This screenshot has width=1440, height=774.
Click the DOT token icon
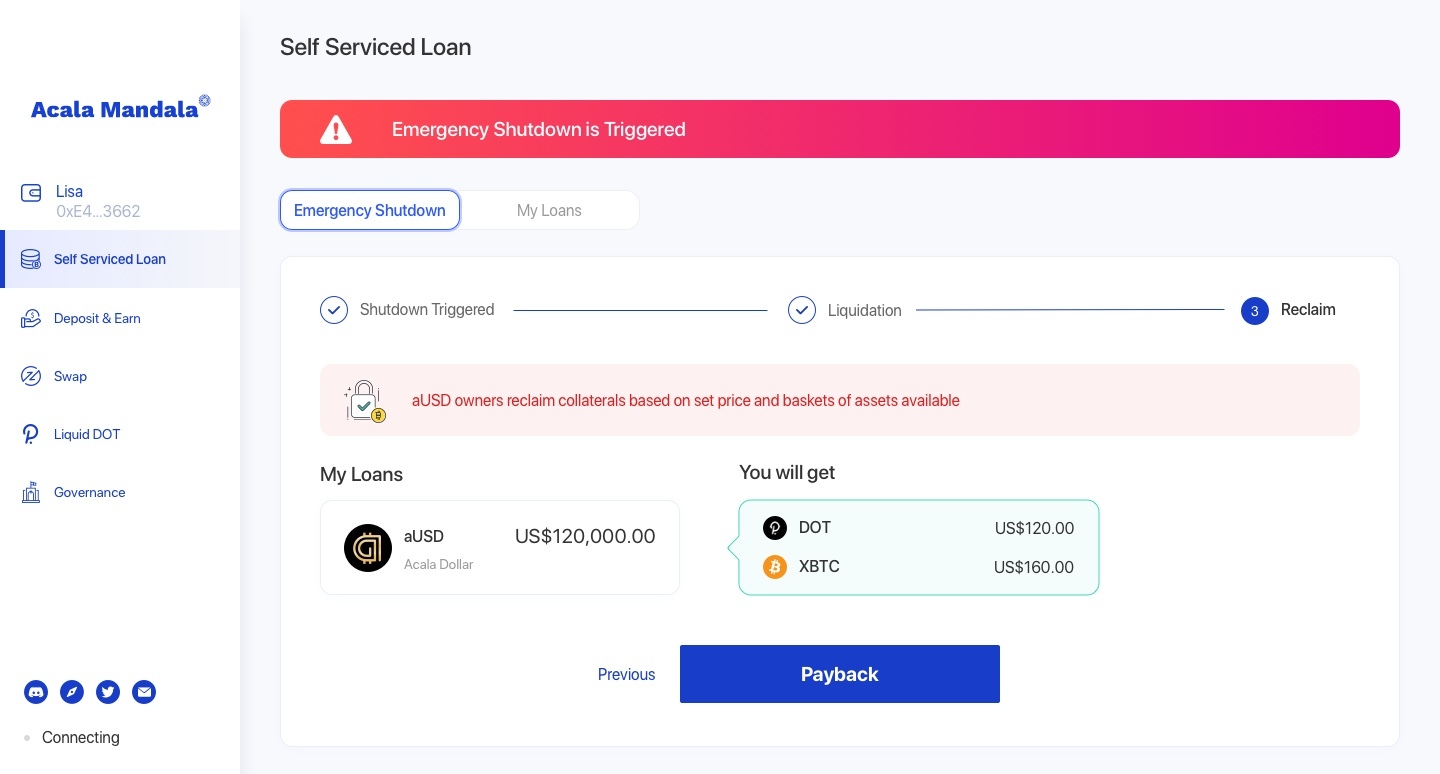click(x=775, y=528)
